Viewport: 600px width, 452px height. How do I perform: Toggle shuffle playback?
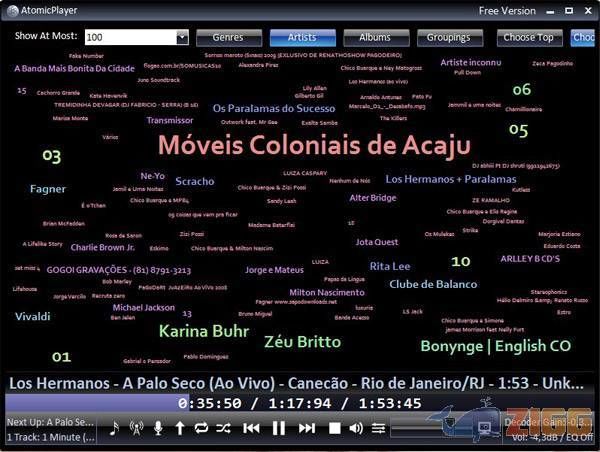pyautogui.click(x=223, y=428)
